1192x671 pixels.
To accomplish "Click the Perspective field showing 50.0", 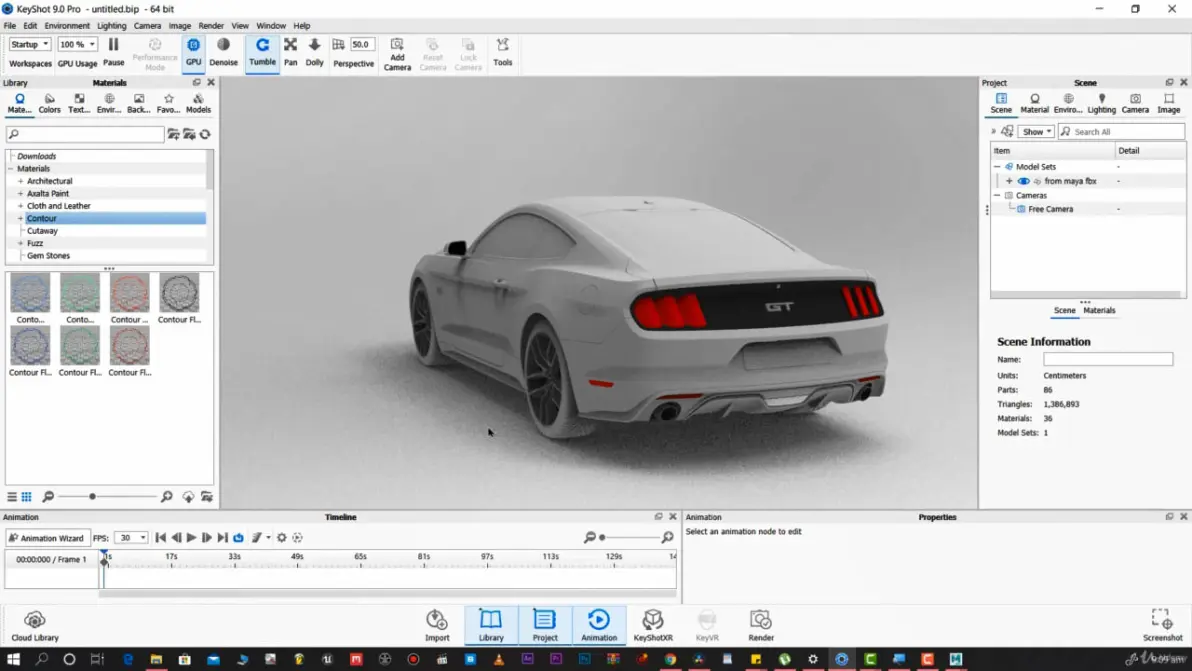I will click(x=362, y=44).
